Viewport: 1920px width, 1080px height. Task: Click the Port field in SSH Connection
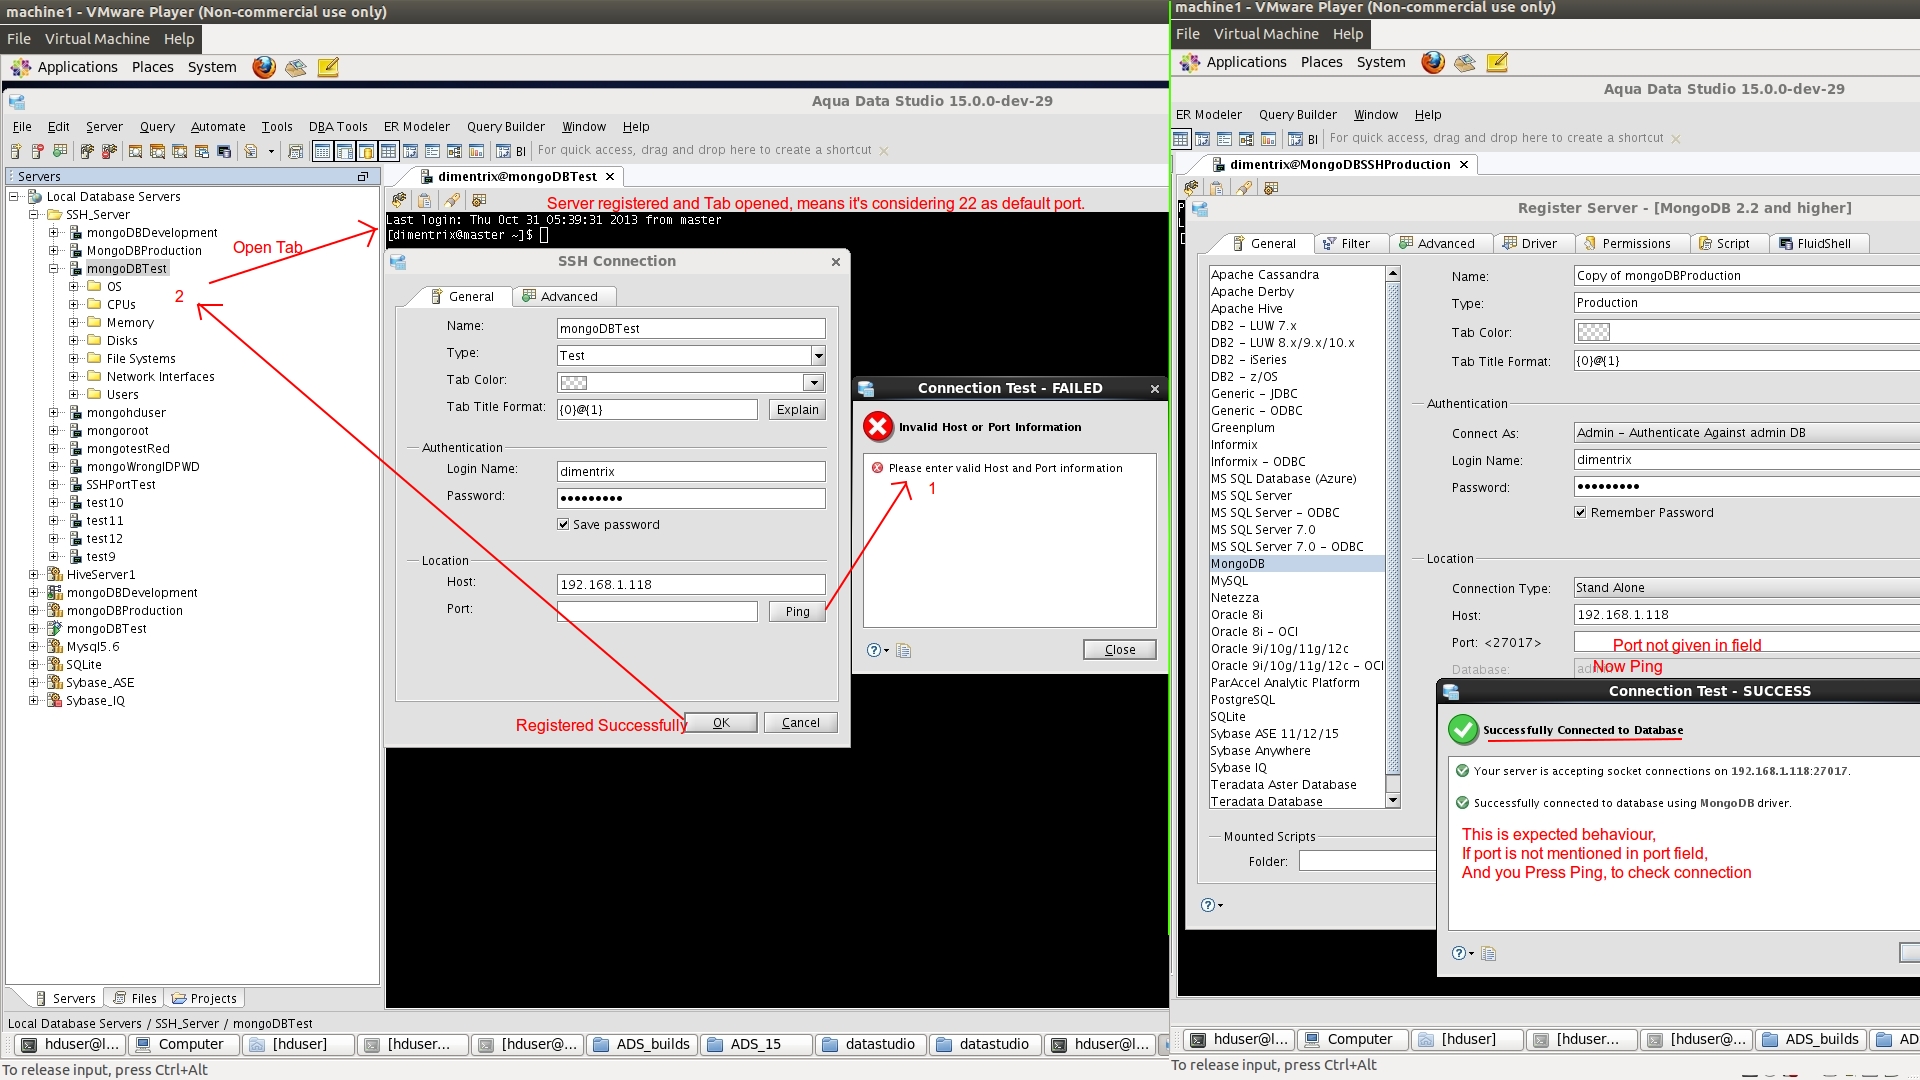657,611
